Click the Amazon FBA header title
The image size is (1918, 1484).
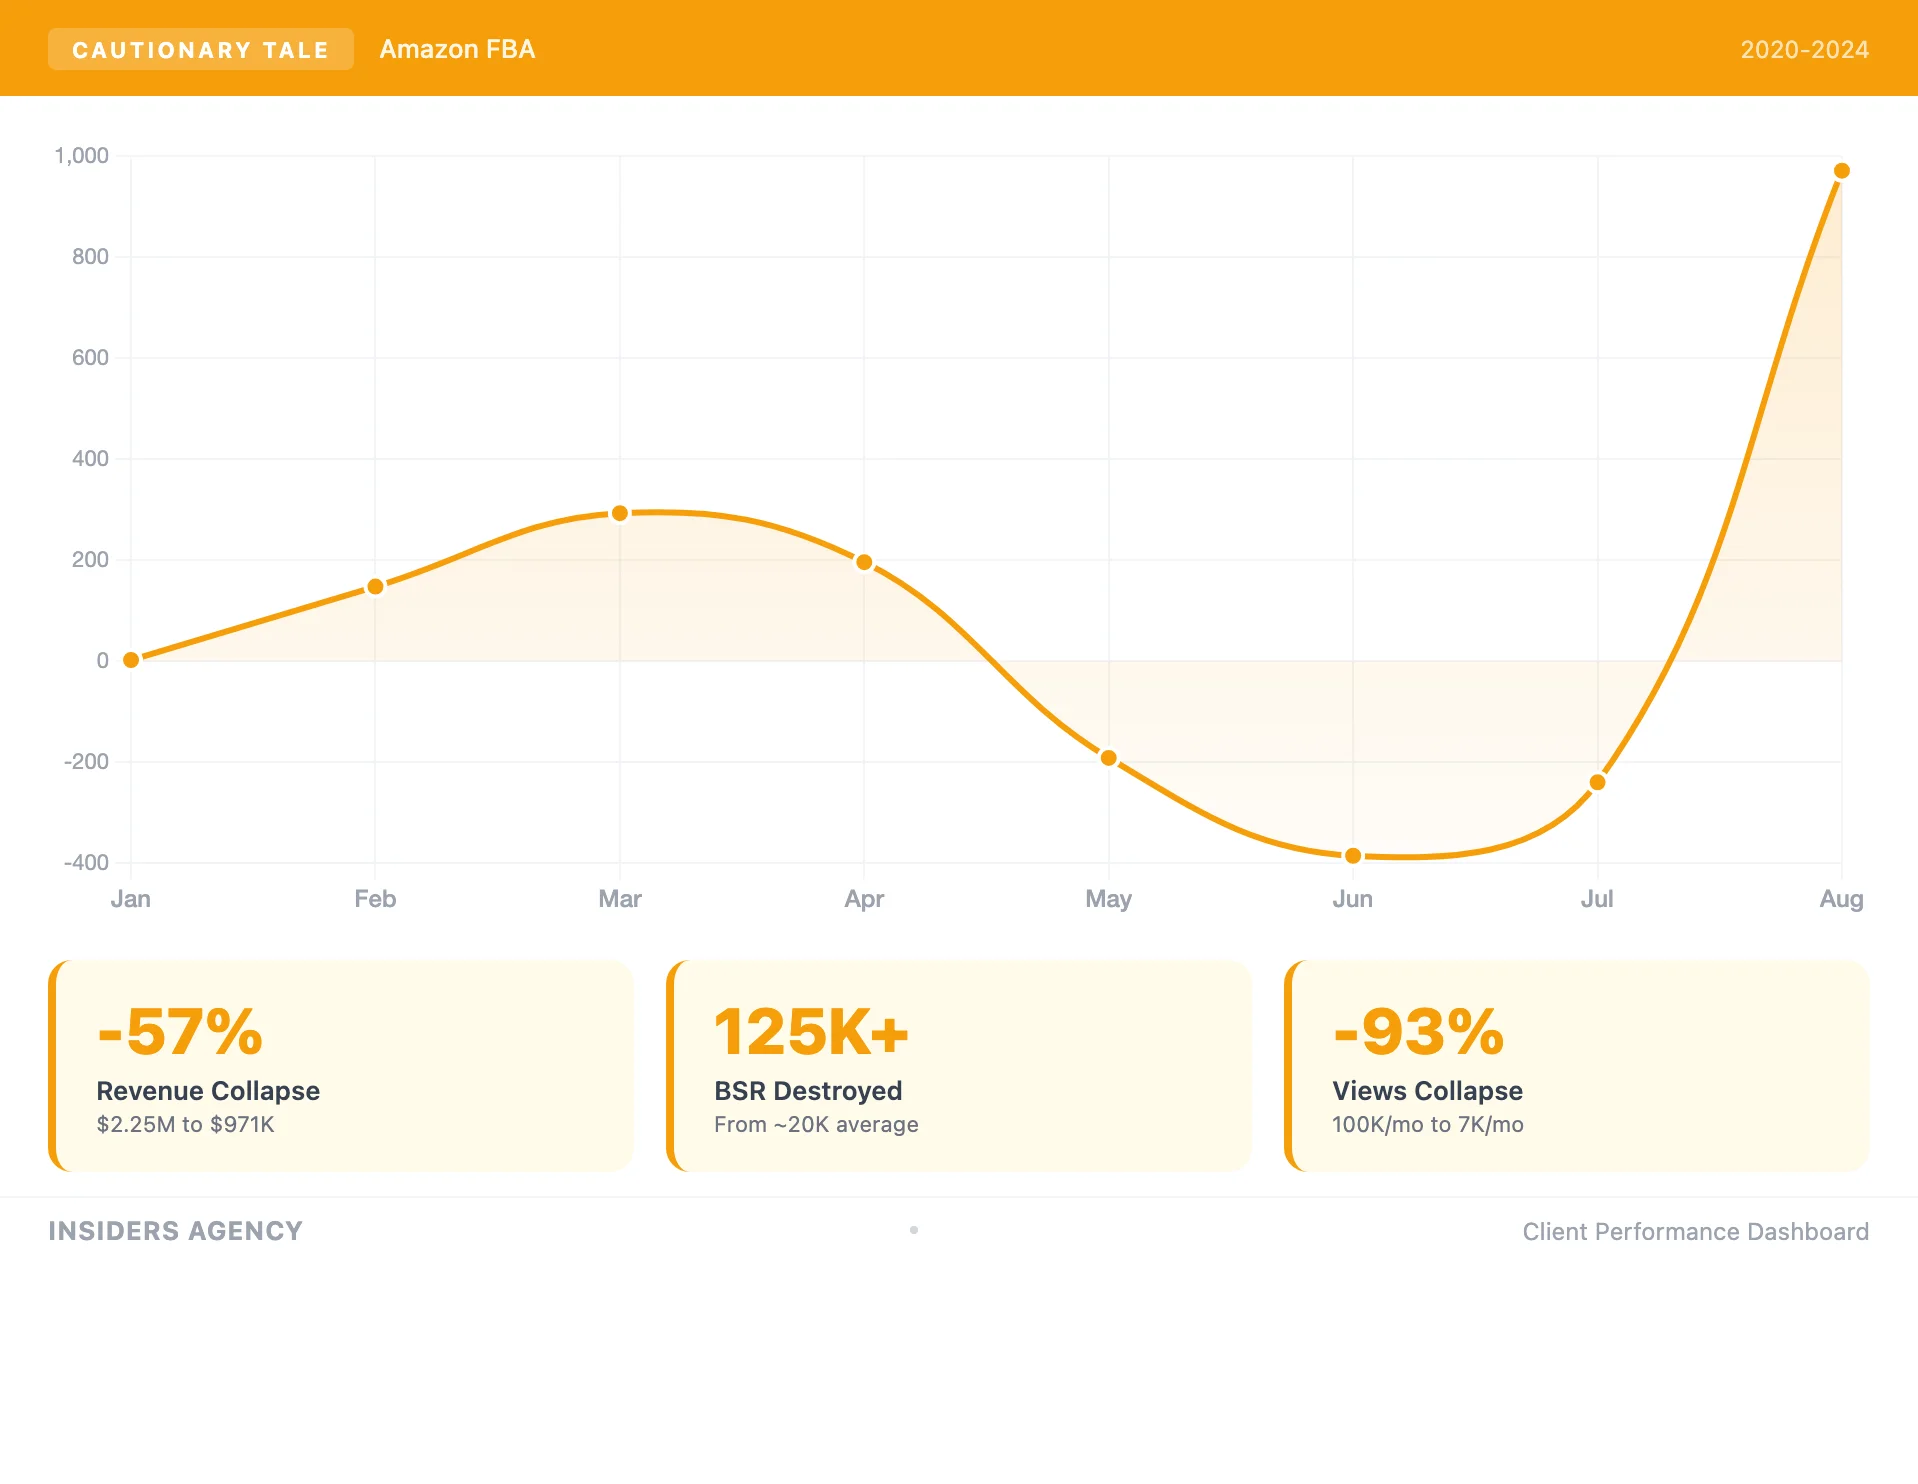pos(457,50)
